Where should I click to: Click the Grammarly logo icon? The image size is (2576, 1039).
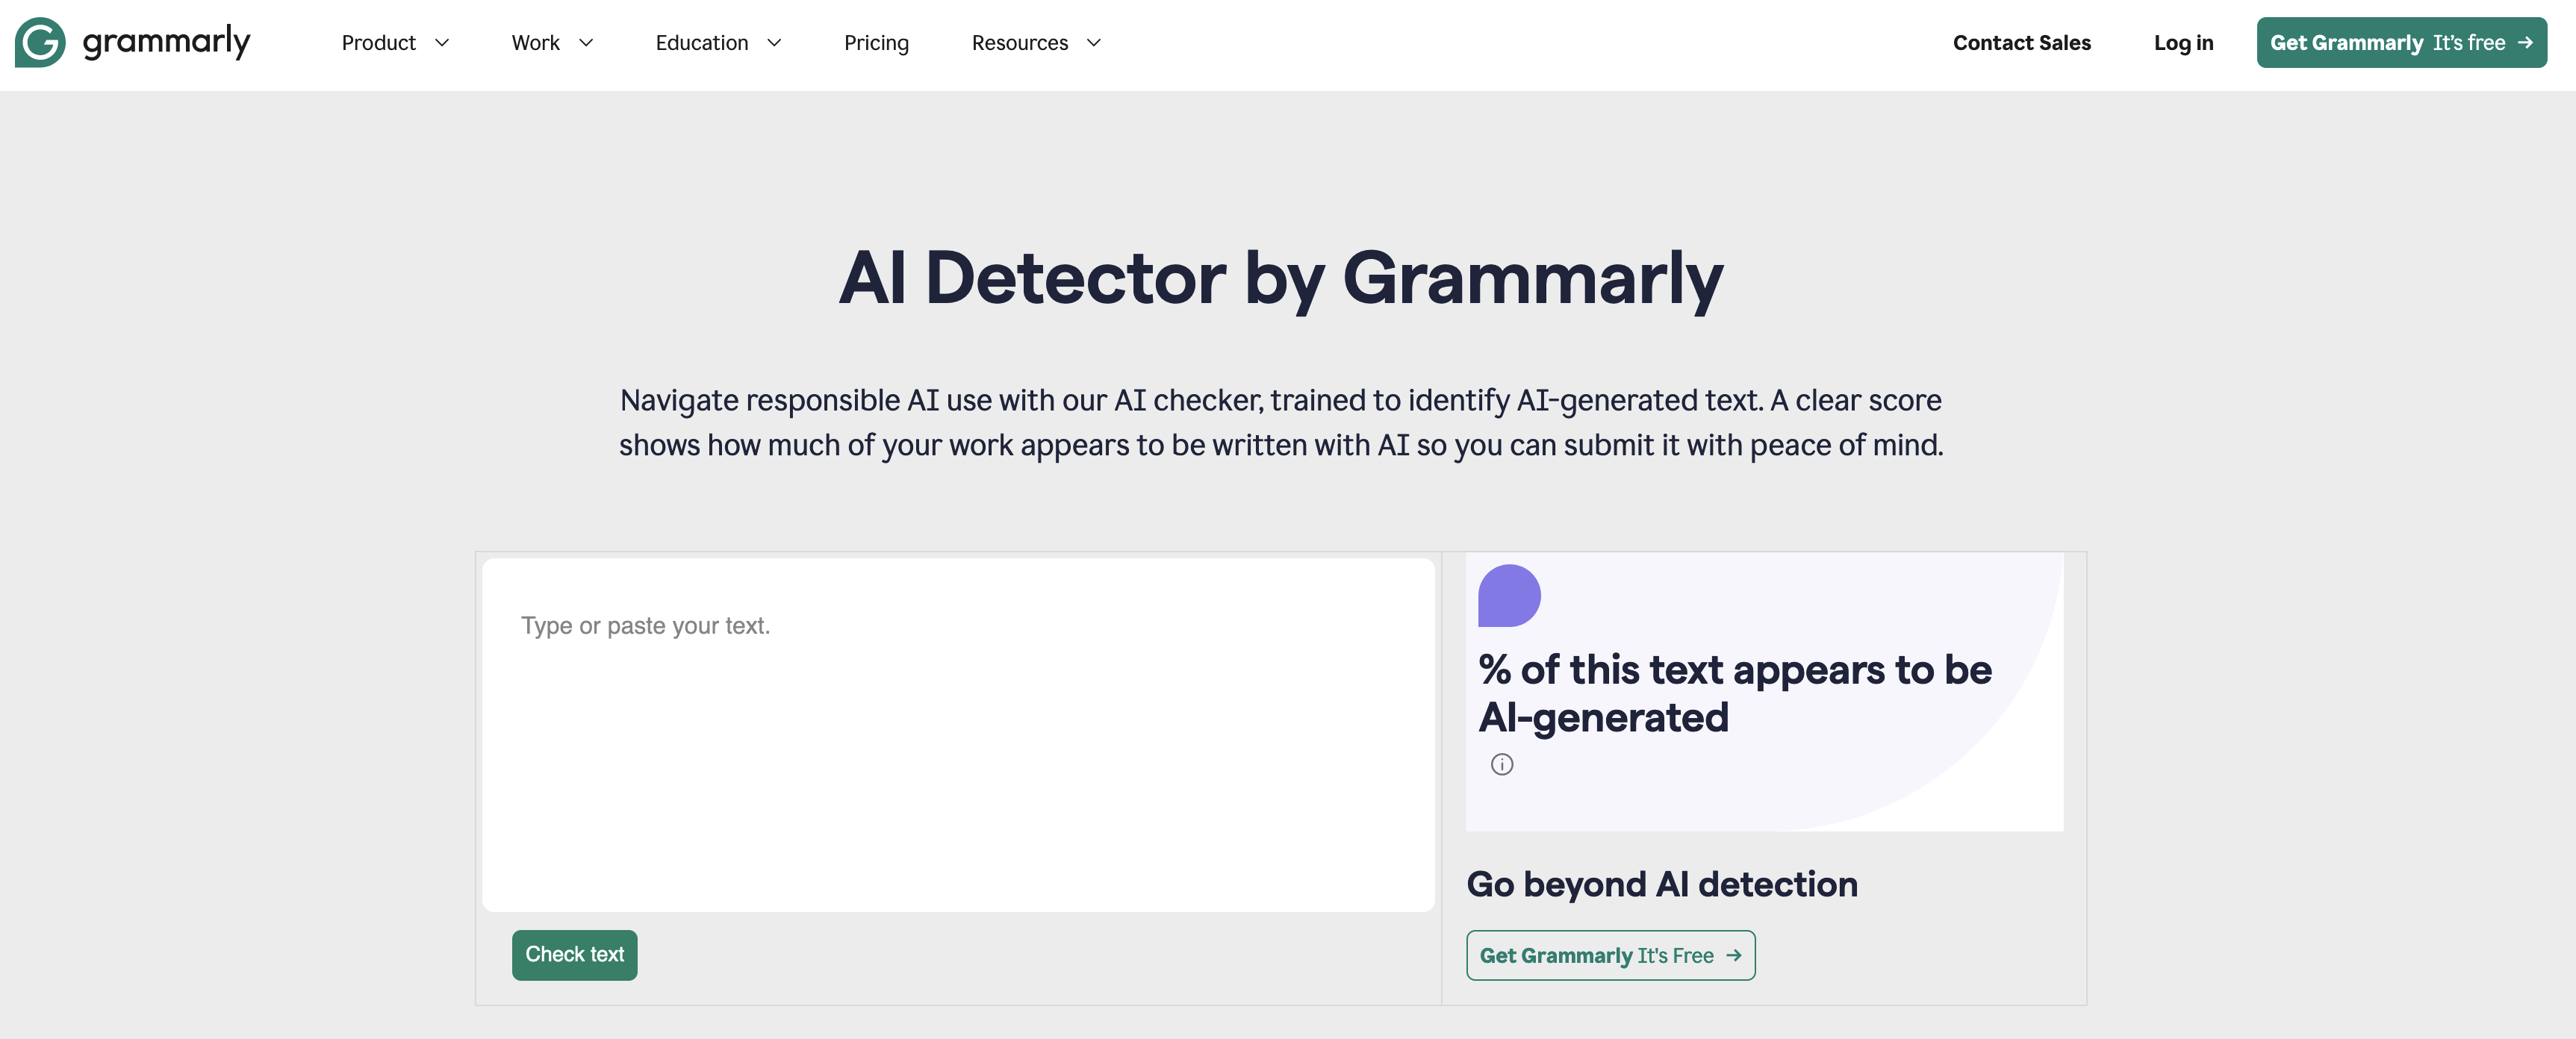click(40, 42)
